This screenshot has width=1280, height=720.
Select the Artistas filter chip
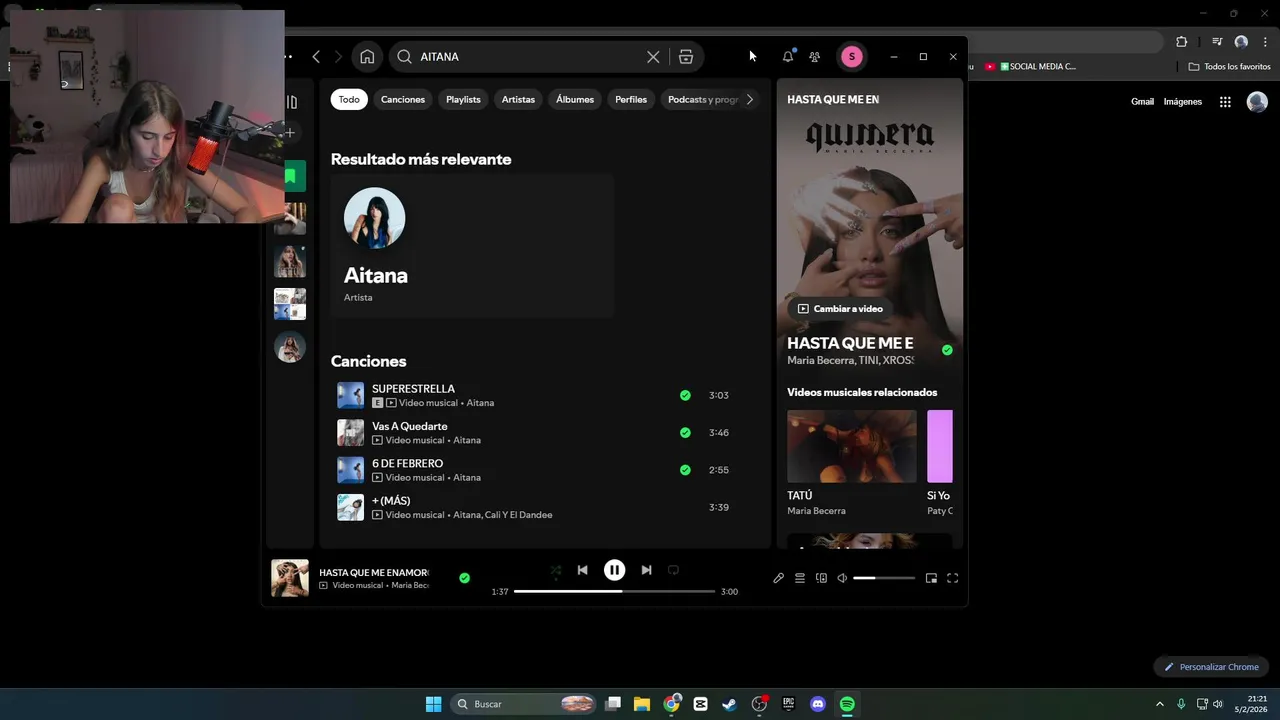click(518, 99)
